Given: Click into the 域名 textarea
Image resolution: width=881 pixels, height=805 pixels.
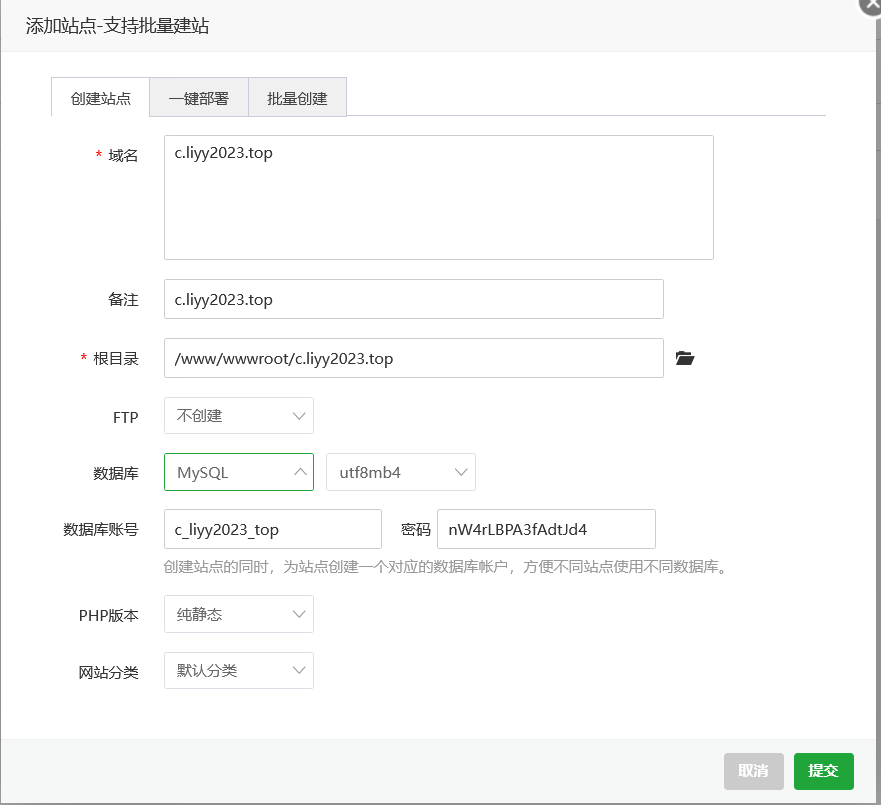Looking at the screenshot, I should click(439, 197).
